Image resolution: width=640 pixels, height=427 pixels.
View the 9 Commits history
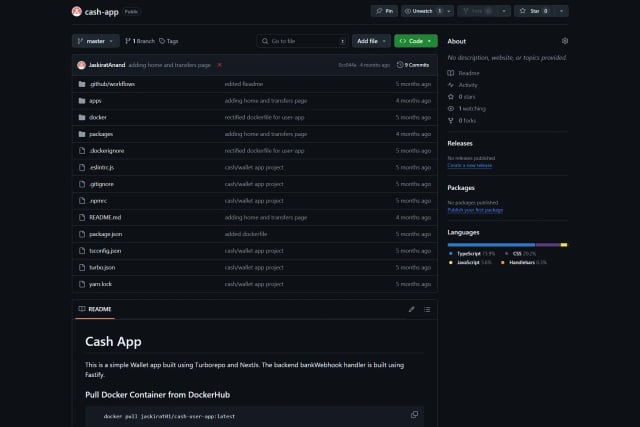(414, 64)
